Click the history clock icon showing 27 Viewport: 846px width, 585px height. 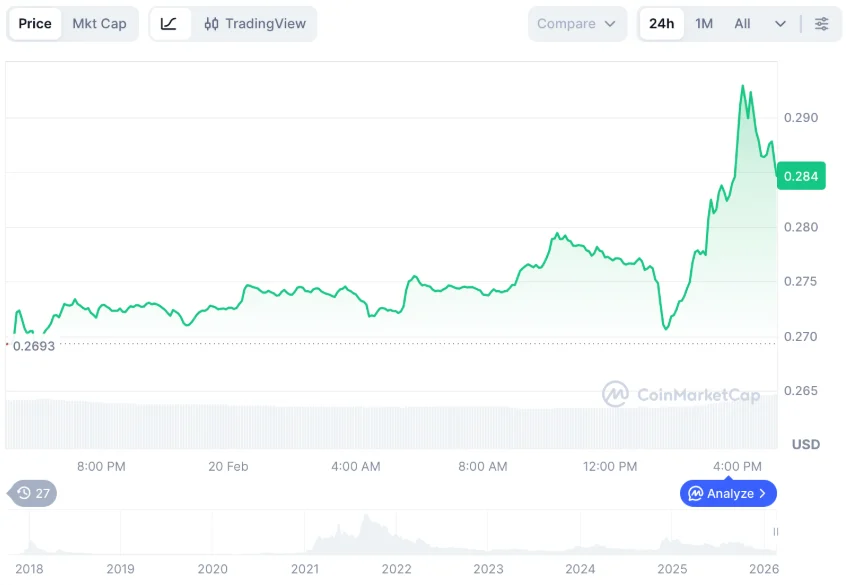pos(30,493)
